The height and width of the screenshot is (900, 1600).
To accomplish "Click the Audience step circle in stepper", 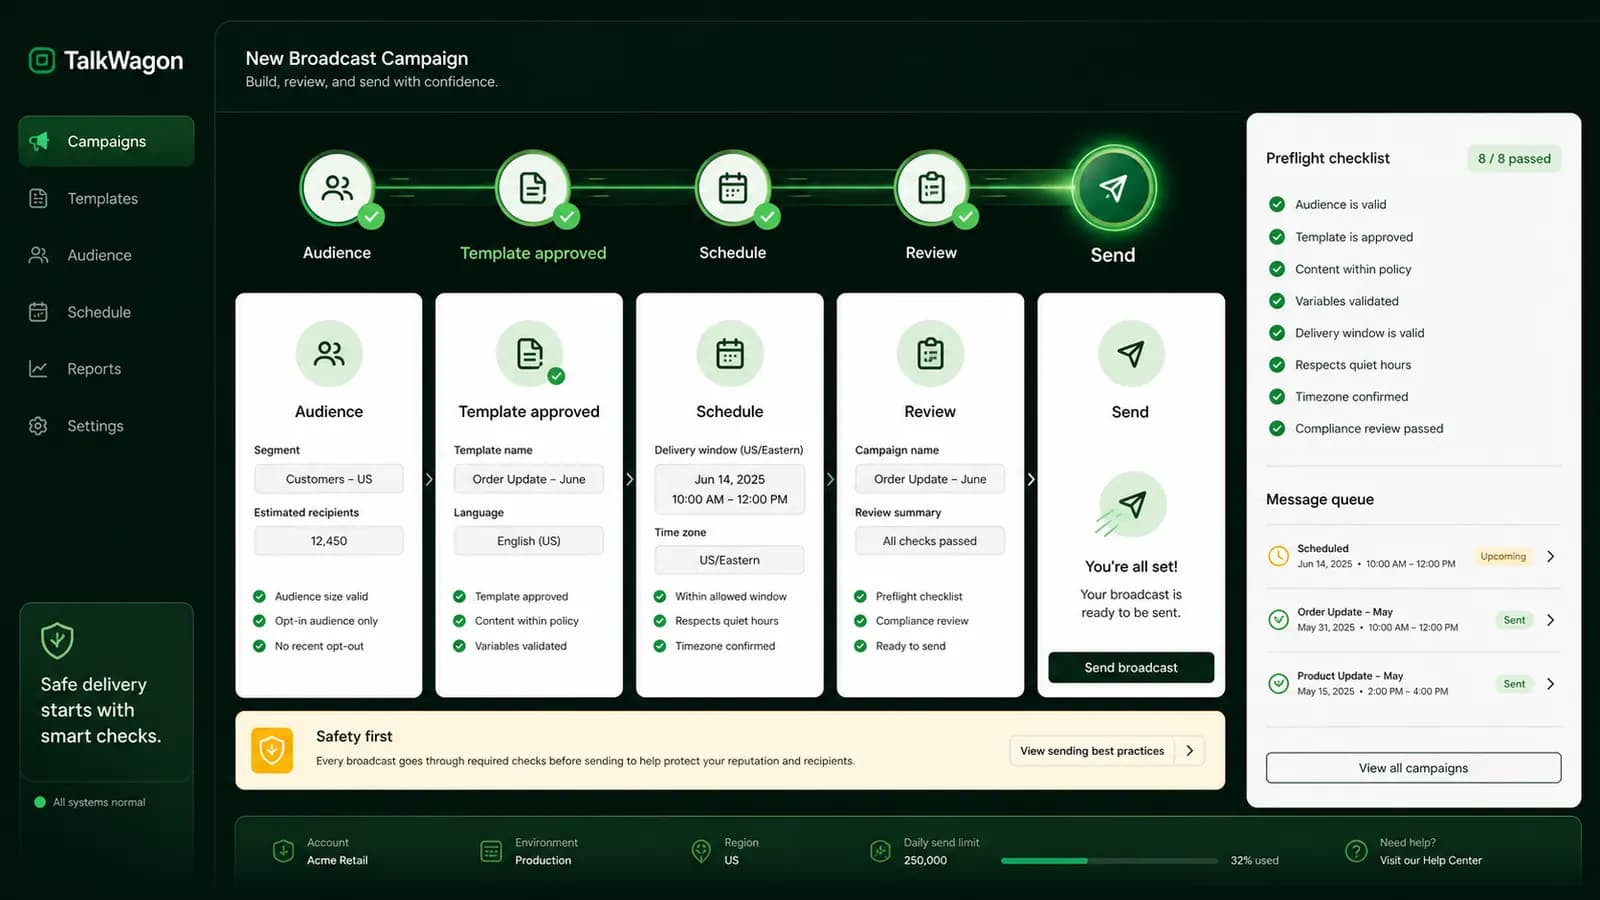I will coord(337,188).
